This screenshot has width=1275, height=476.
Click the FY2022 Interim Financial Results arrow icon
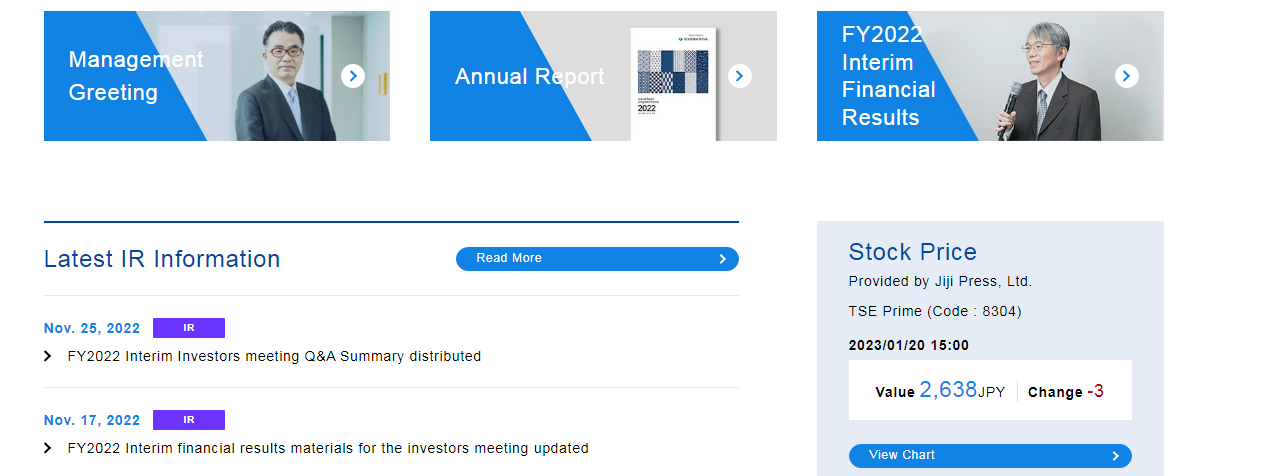click(1126, 76)
